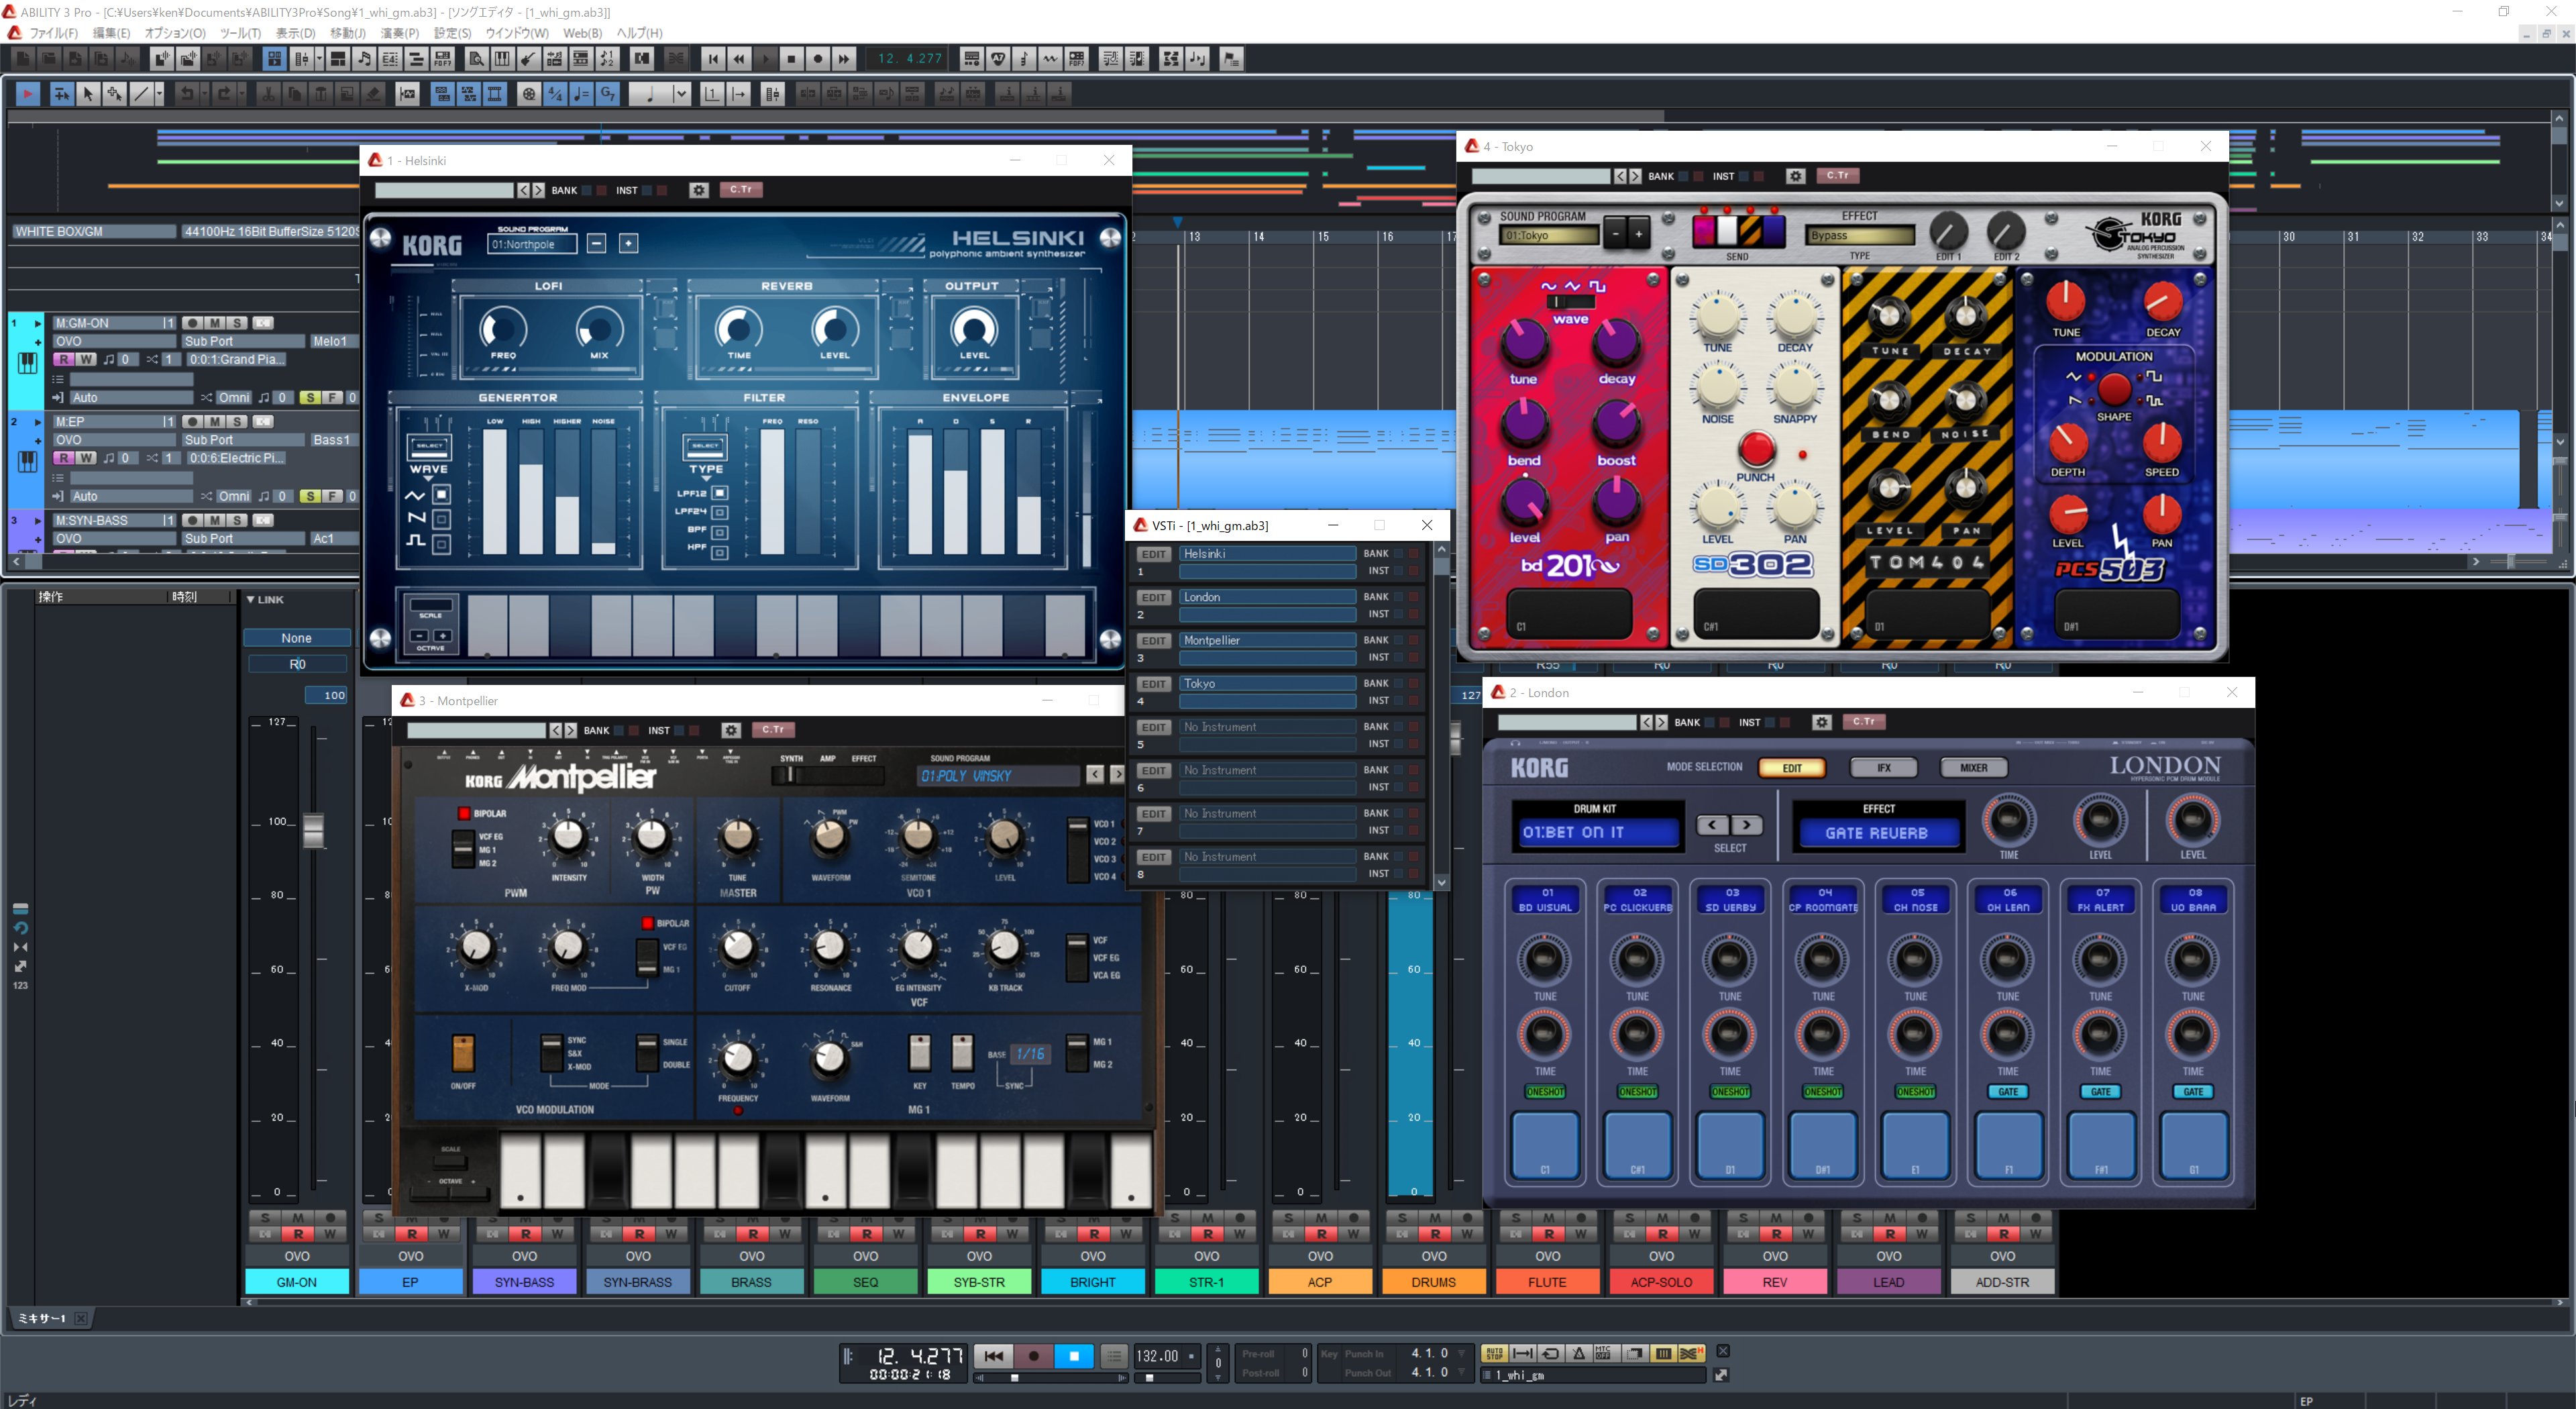Image resolution: width=2576 pixels, height=1409 pixels.
Task: Open the score editor music-note icon
Action: (x=364, y=59)
